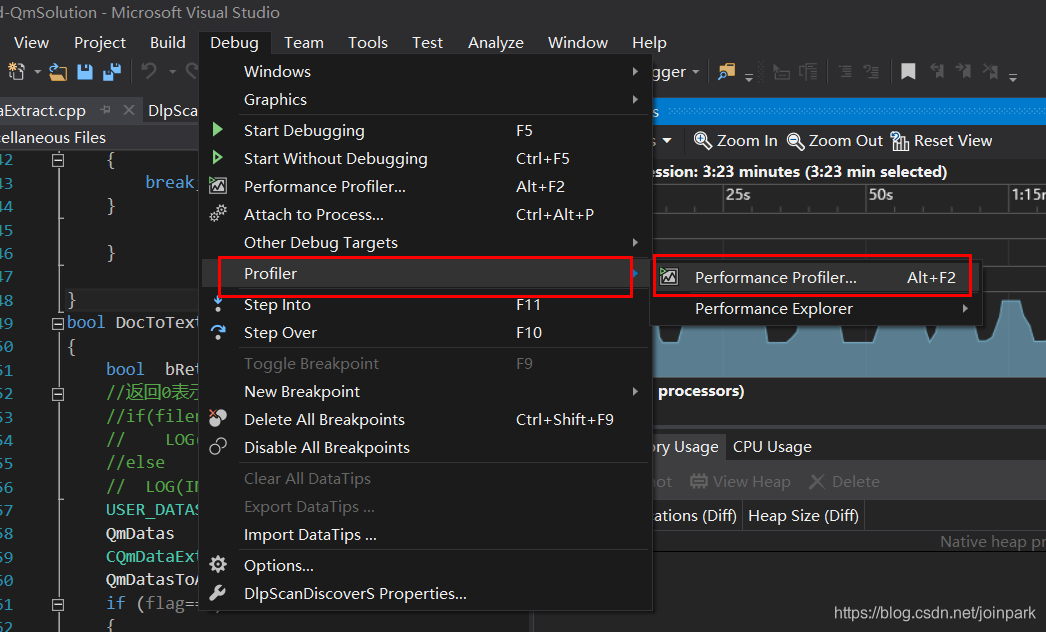This screenshot has height=632, width=1046.
Task: Click the Properties wrench icon
Action: coord(218,593)
